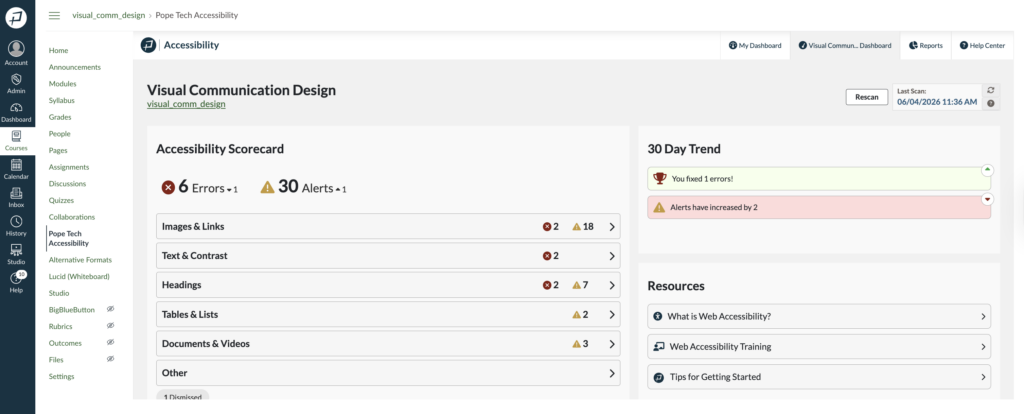
Task: Expand the Other category row
Action: (388, 373)
